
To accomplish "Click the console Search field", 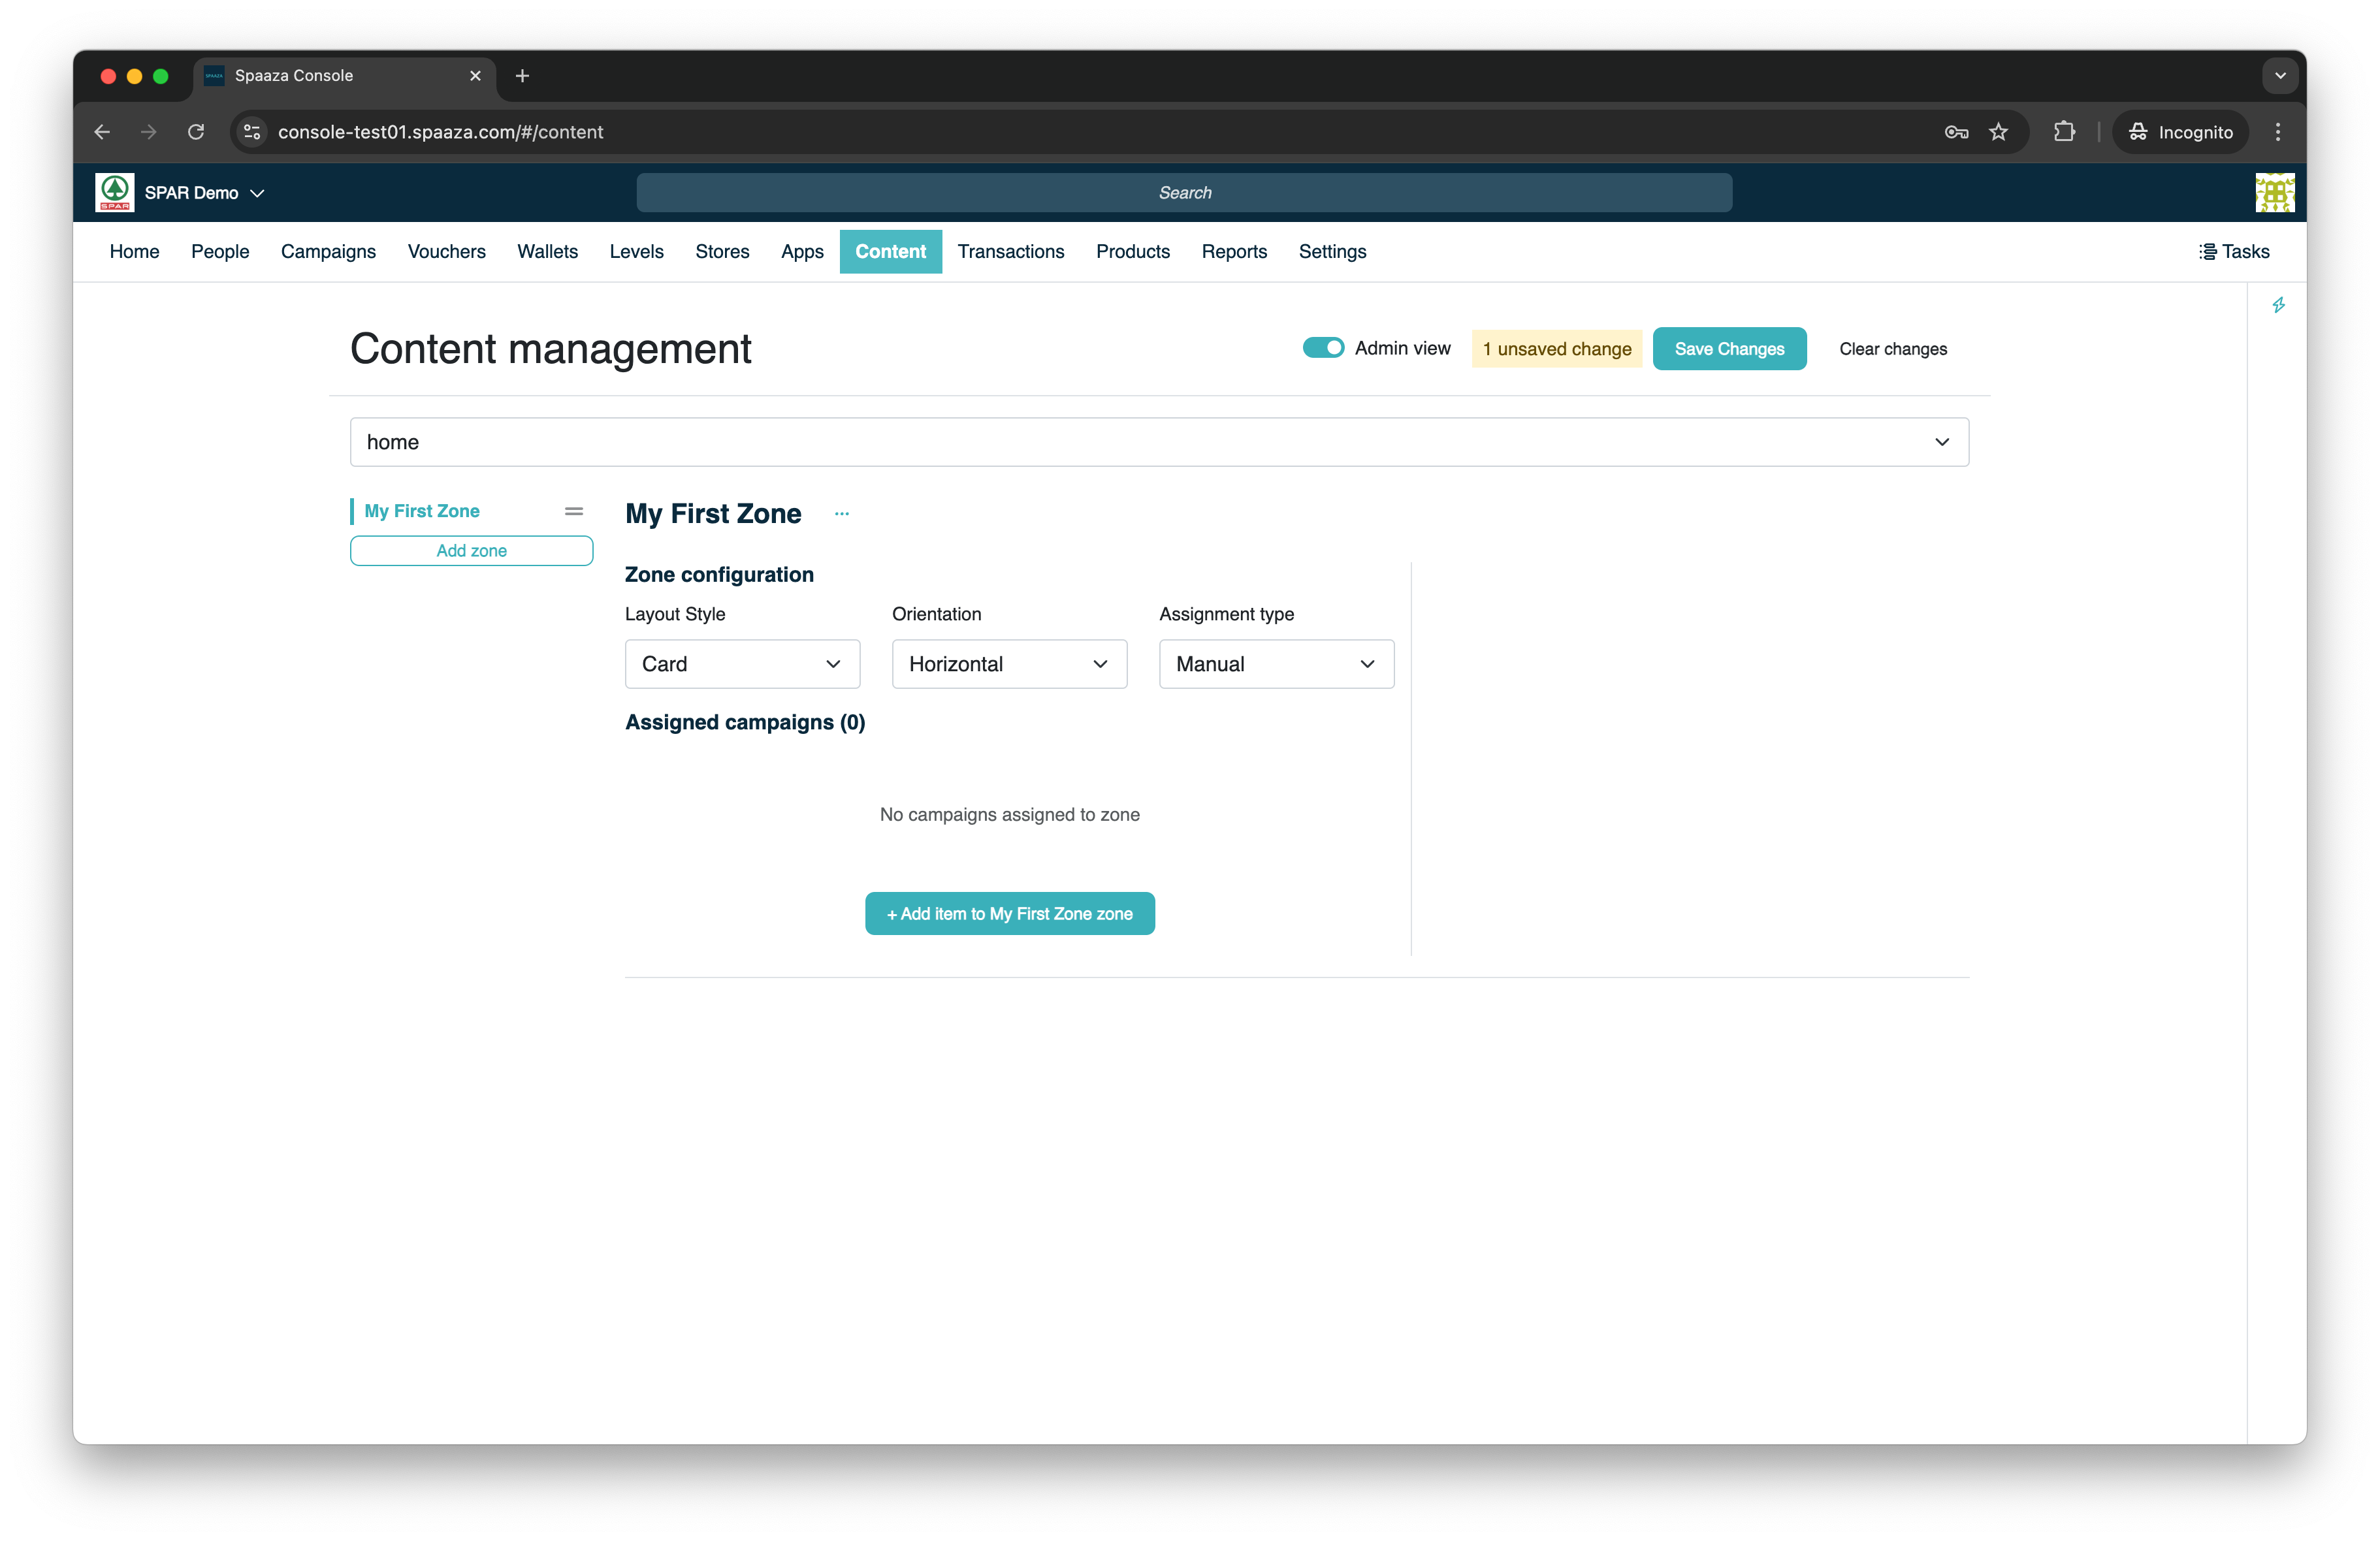I will point(1184,192).
